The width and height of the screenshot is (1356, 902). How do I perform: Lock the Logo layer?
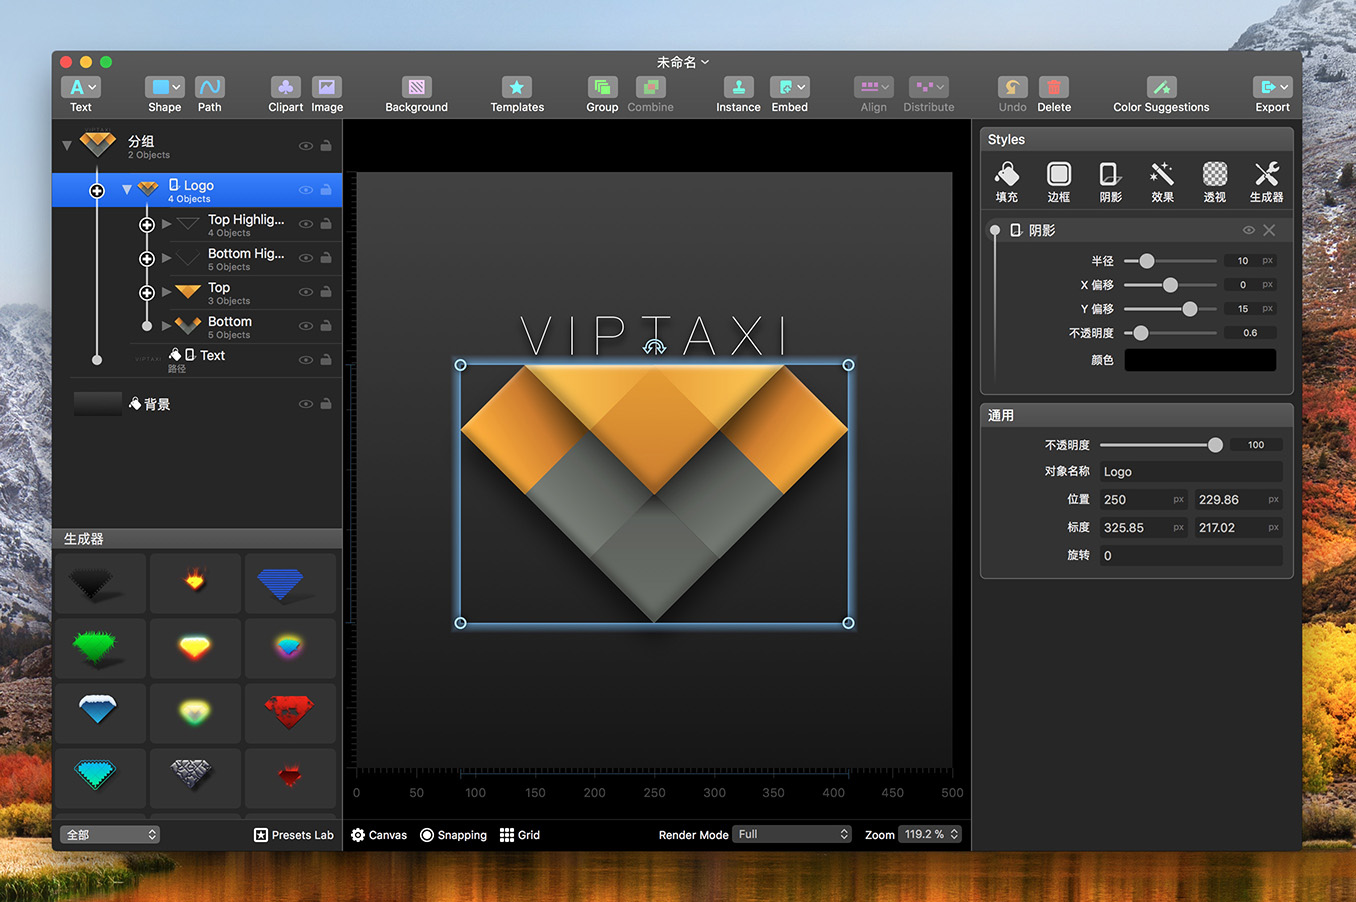[326, 190]
